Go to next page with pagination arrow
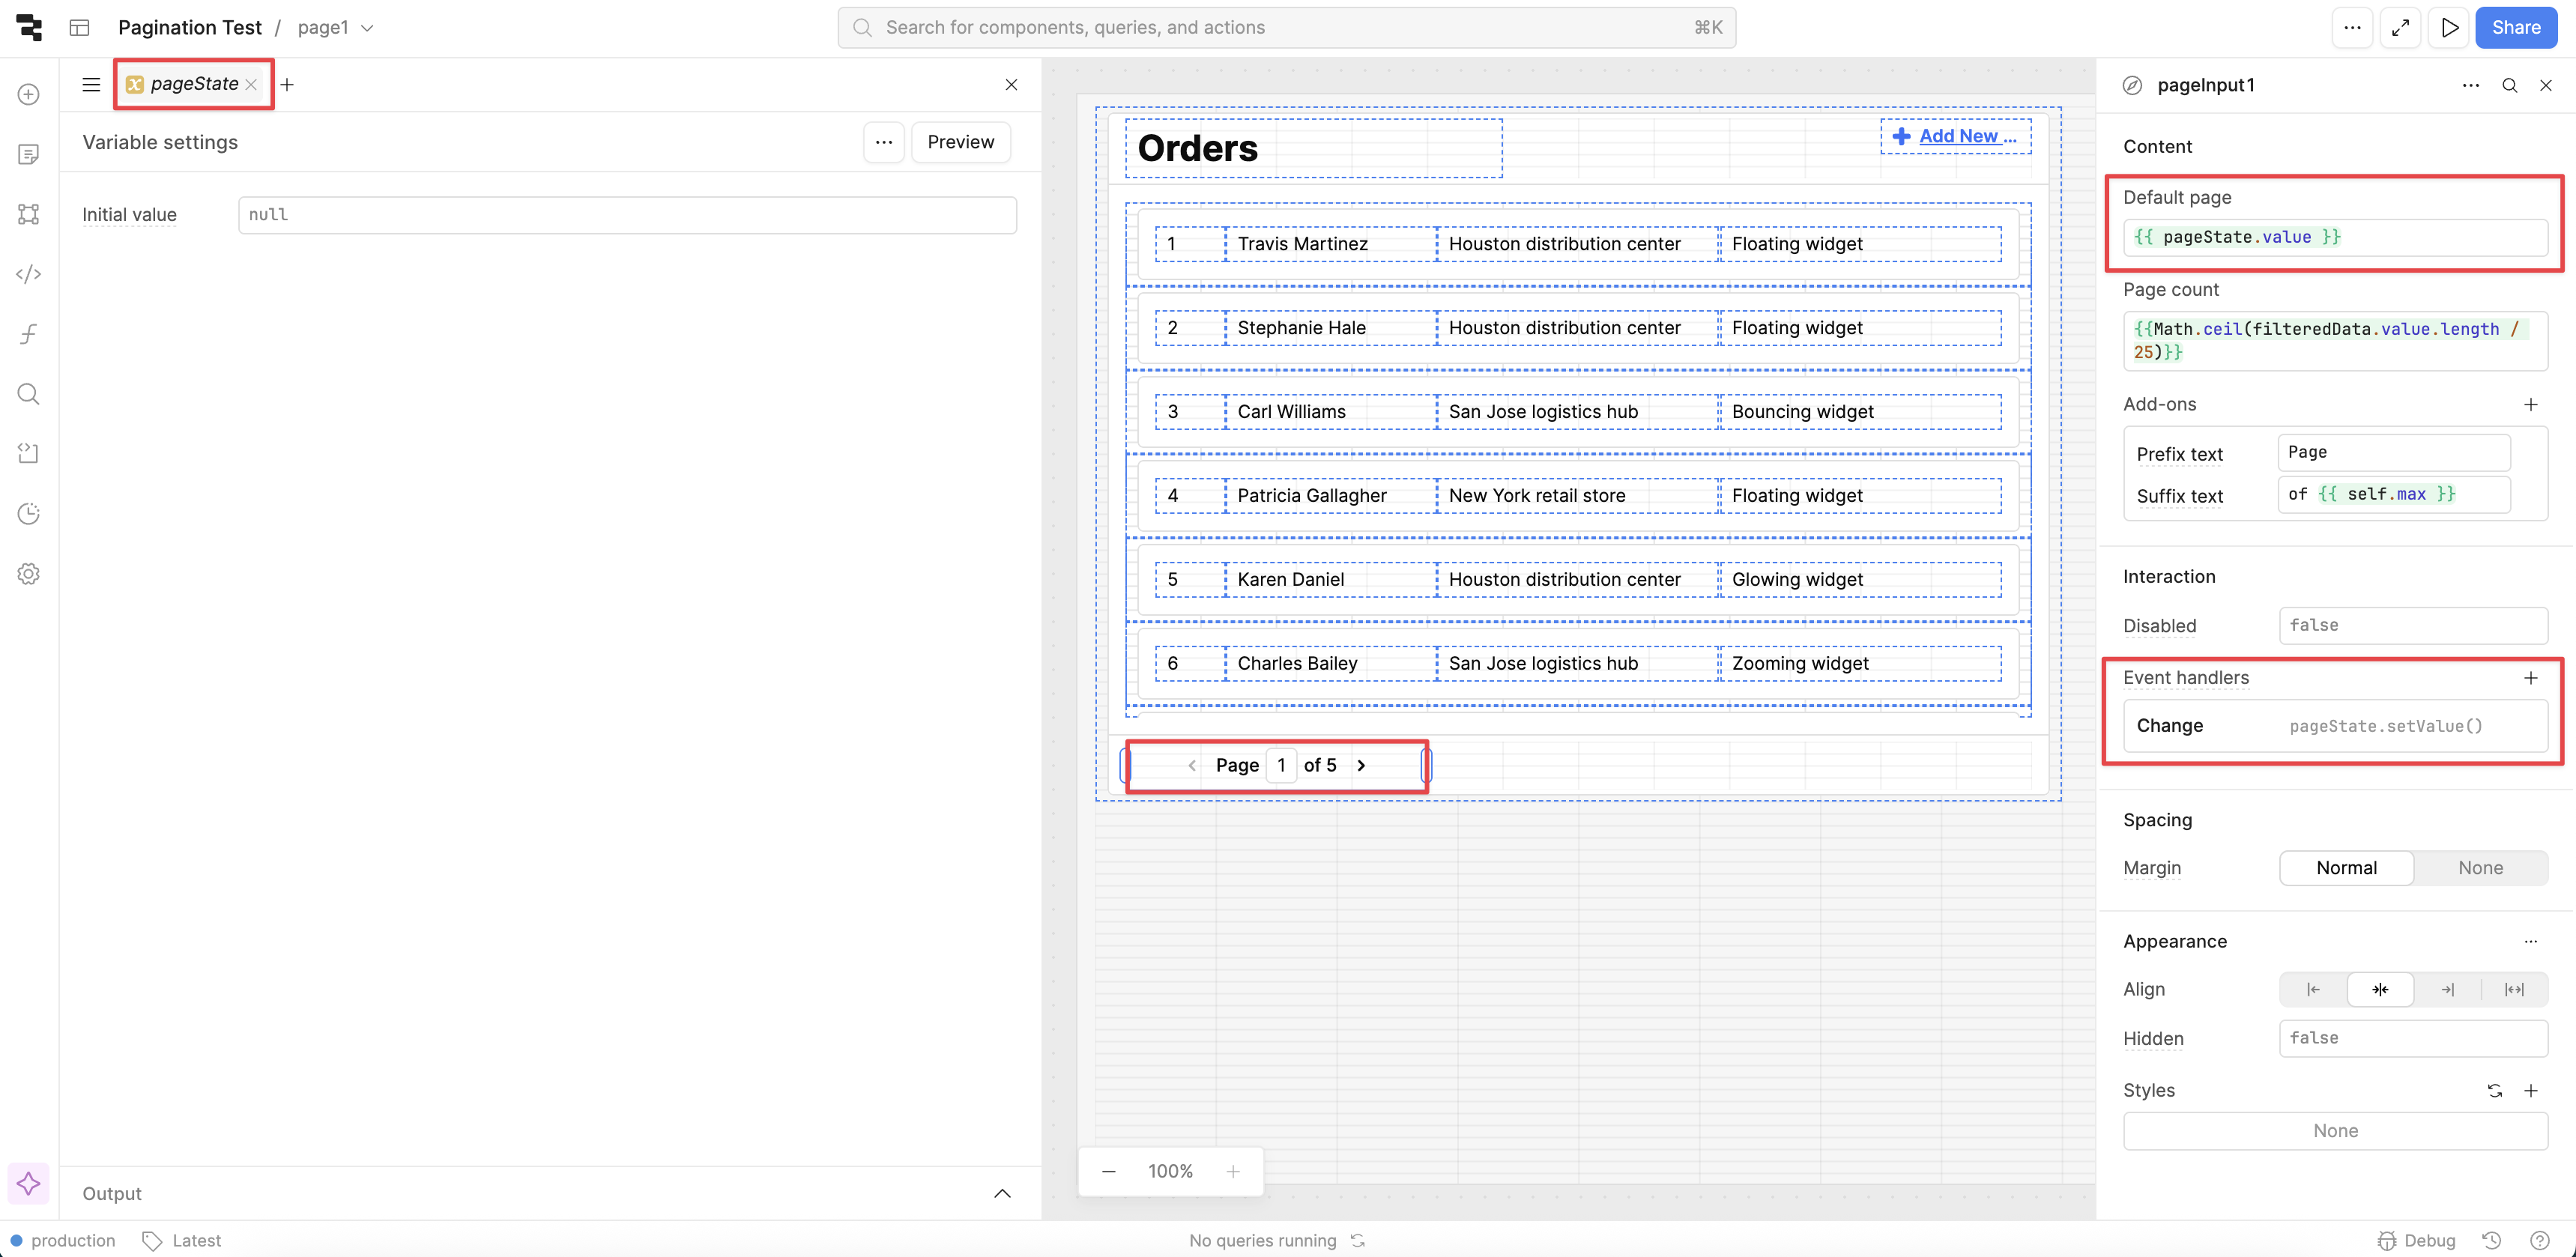The image size is (2576, 1257). (1361, 765)
